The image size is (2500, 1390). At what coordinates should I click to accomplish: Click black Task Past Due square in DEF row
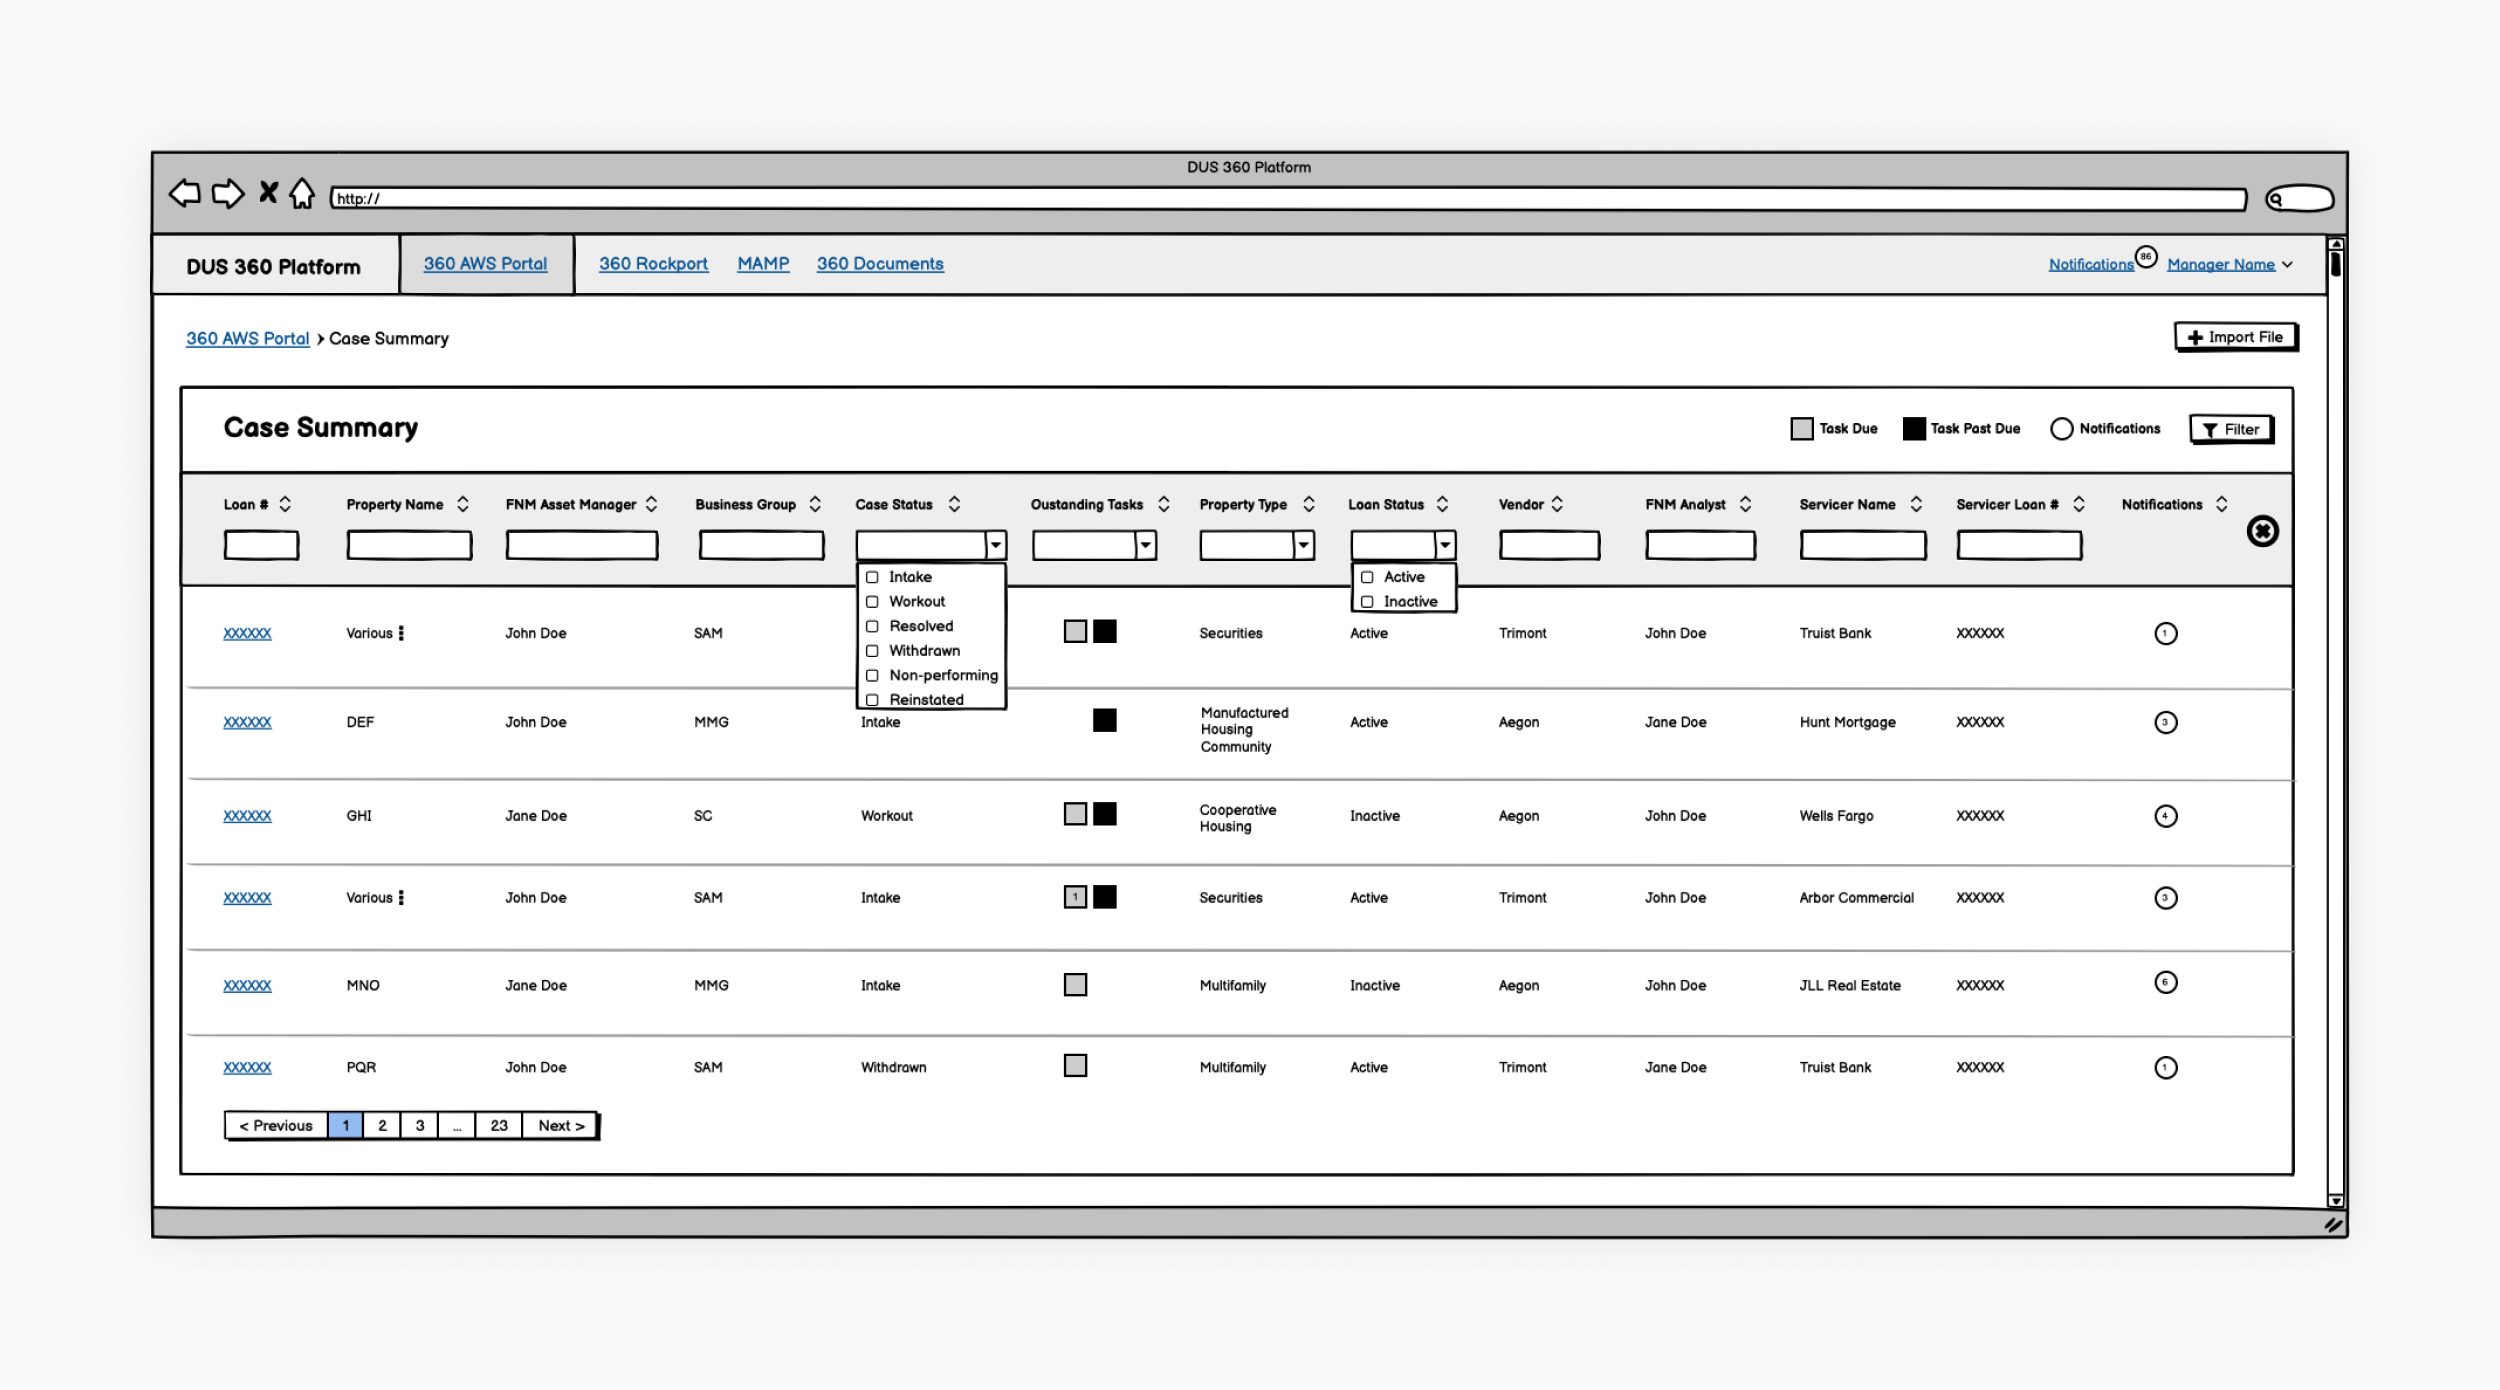[1104, 721]
